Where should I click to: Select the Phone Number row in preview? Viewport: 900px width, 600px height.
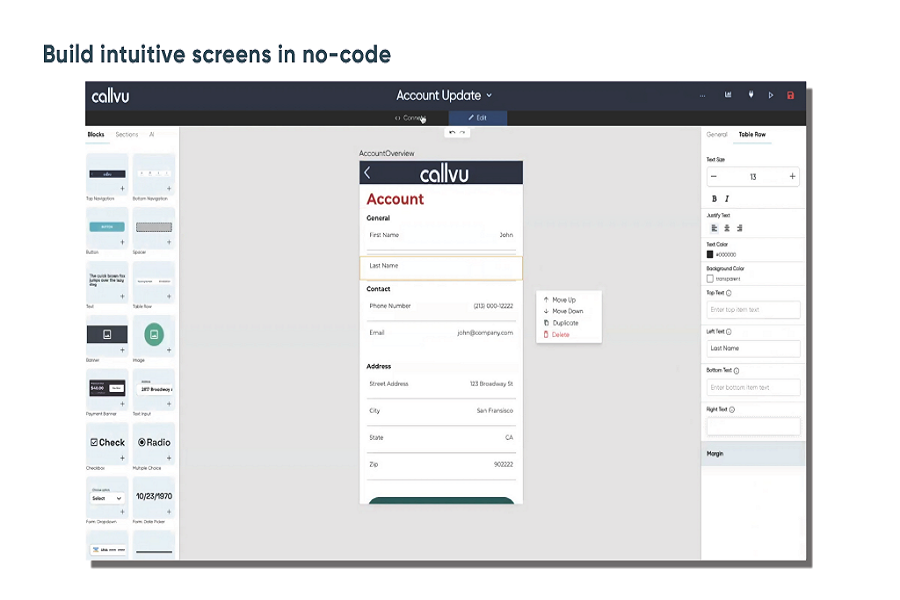tap(441, 307)
